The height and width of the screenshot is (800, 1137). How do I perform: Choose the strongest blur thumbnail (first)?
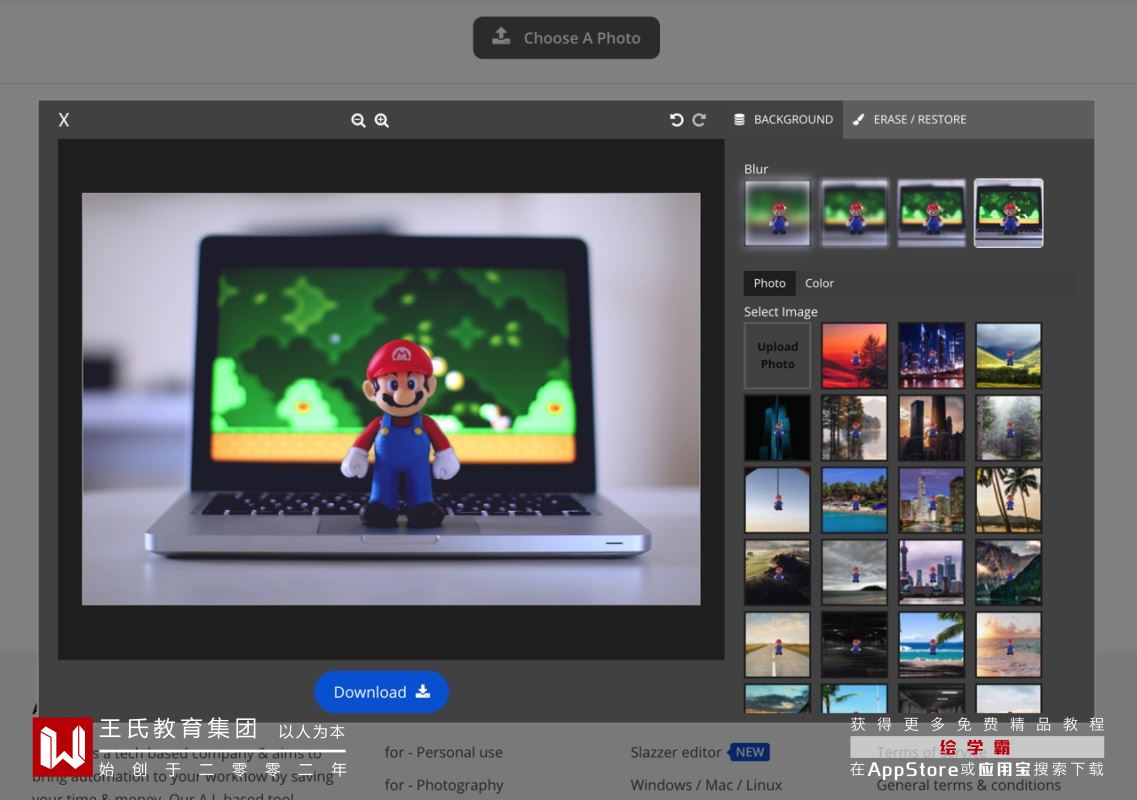(x=777, y=213)
